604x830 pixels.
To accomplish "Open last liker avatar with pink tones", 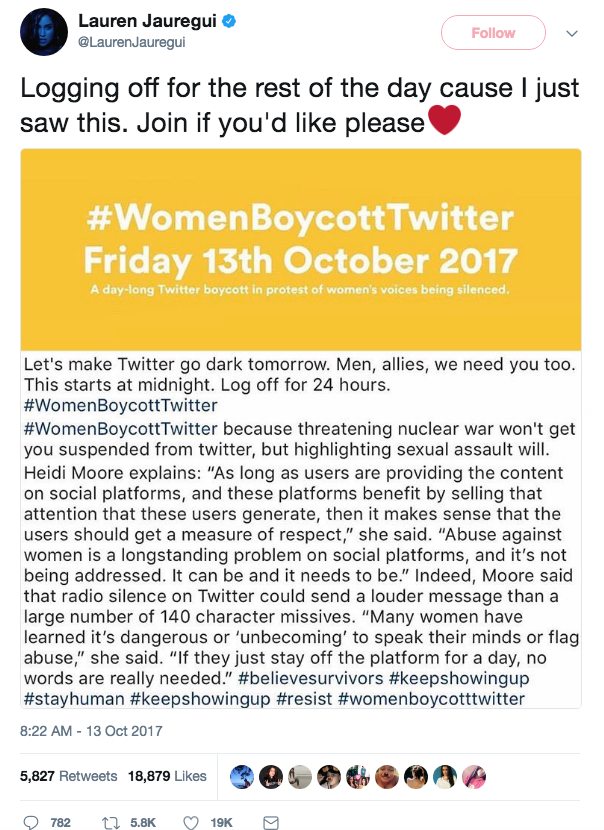I will pyautogui.click(x=473, y=776).
